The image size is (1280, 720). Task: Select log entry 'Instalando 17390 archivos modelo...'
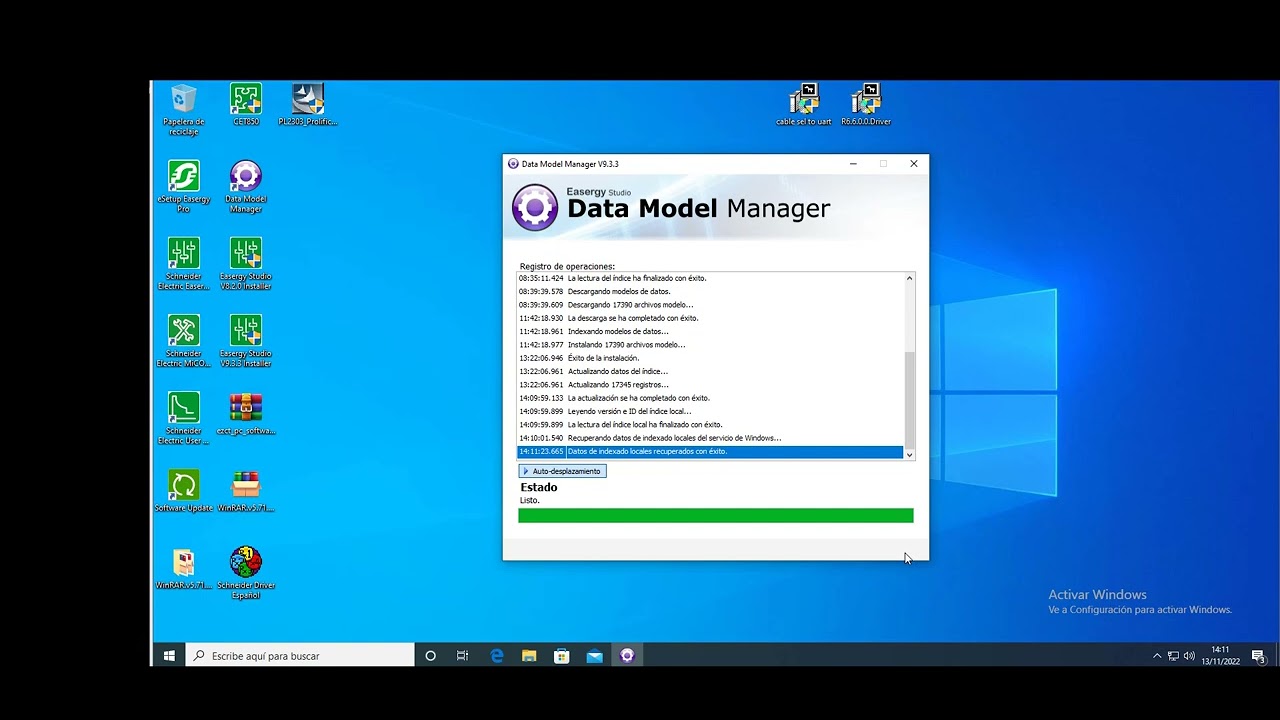[710, 345]
